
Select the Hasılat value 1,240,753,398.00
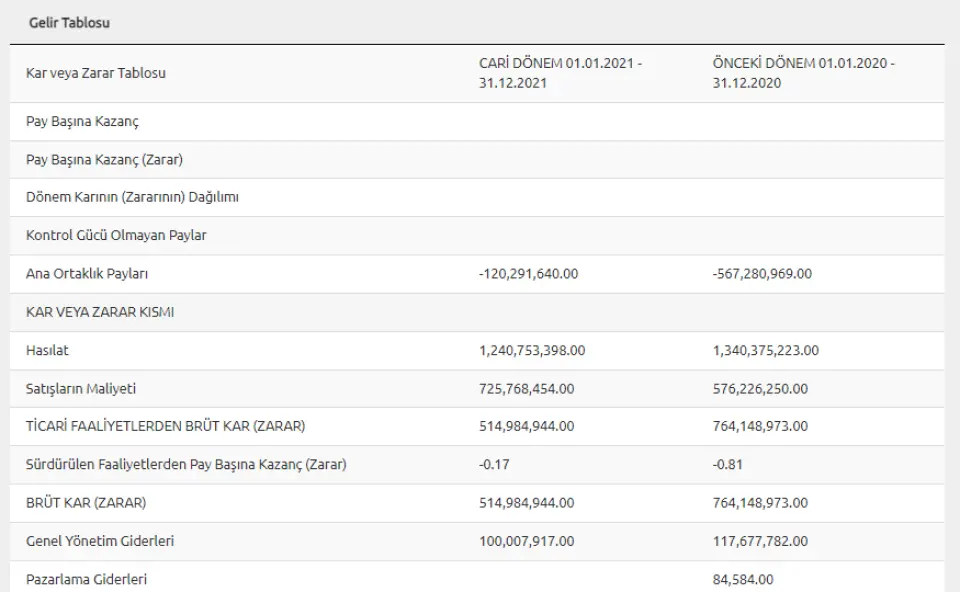point(532,350)
